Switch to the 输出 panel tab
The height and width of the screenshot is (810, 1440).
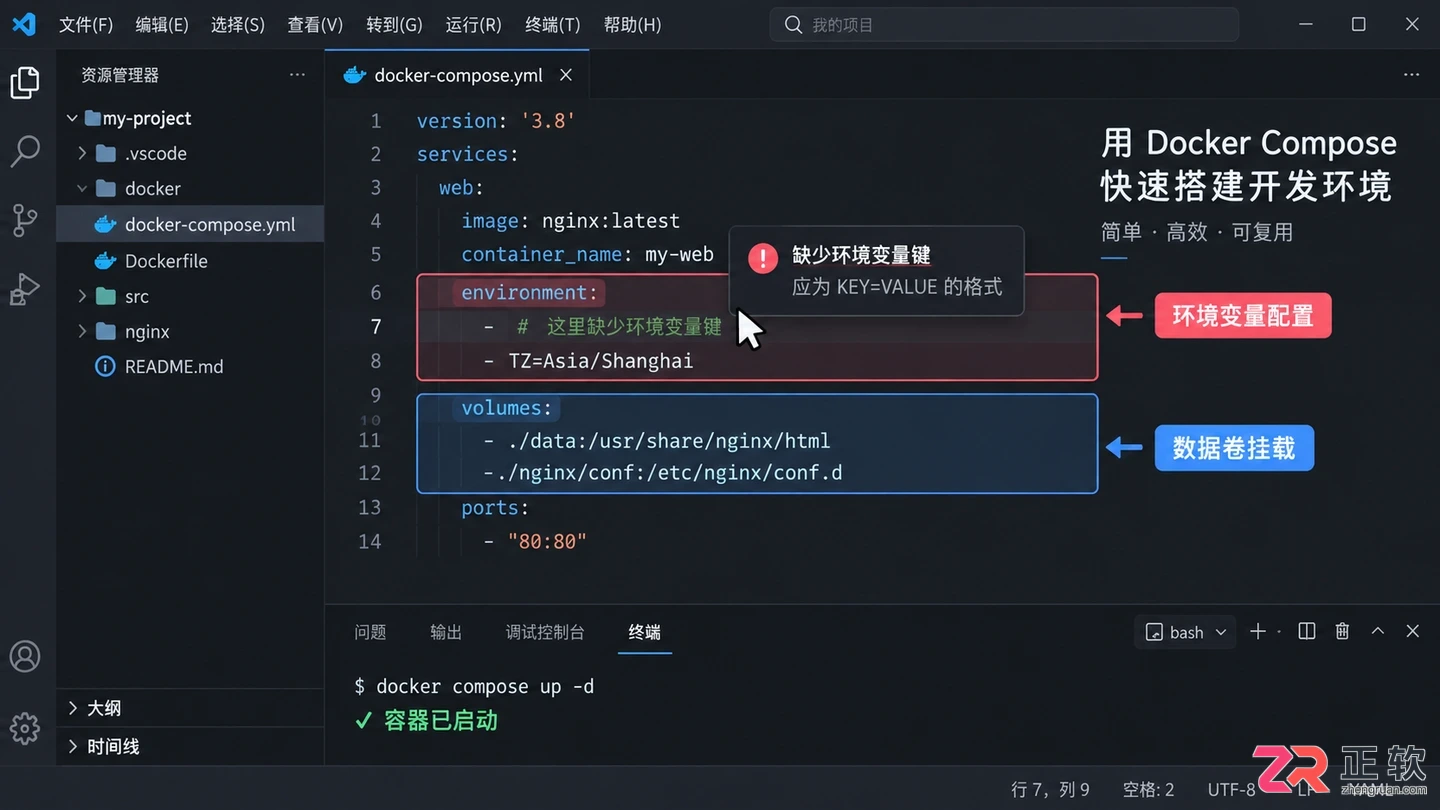[x=446, y=632]
